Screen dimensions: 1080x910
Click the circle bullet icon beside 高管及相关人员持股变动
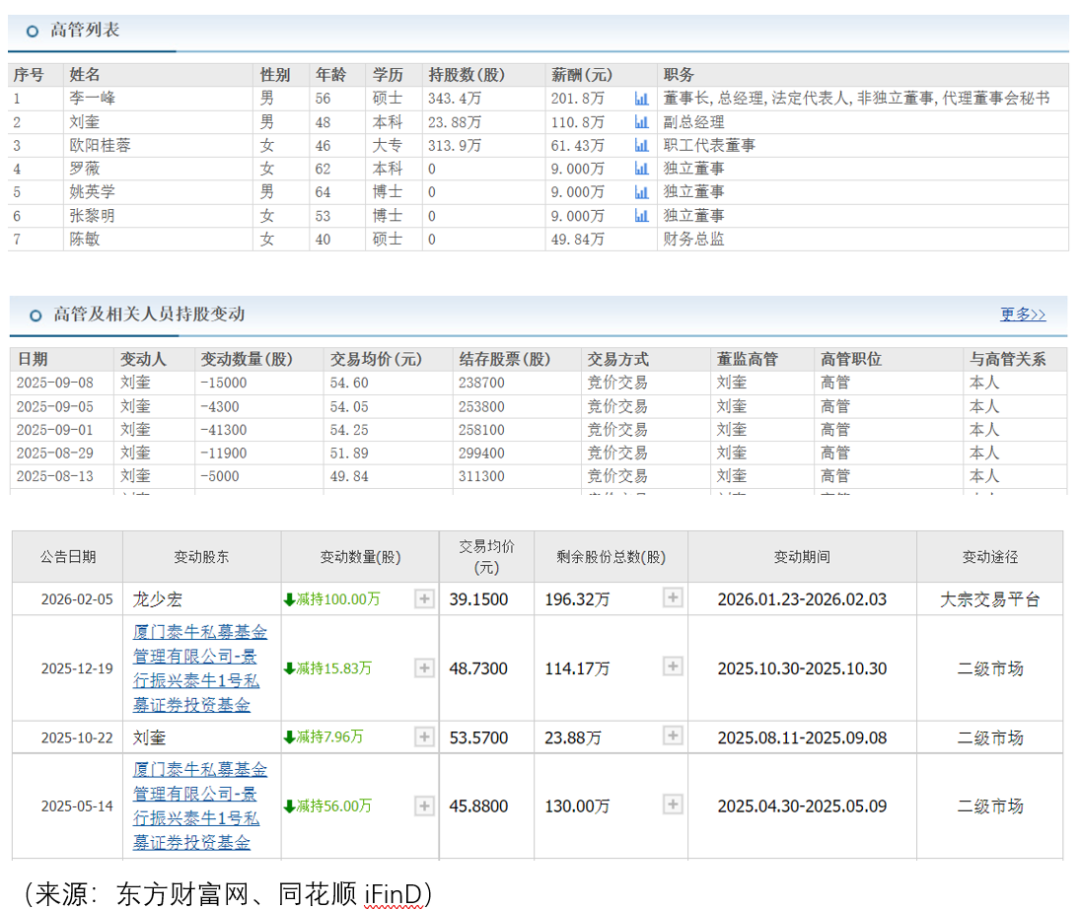pyautogui.click(x=33, y=315)
